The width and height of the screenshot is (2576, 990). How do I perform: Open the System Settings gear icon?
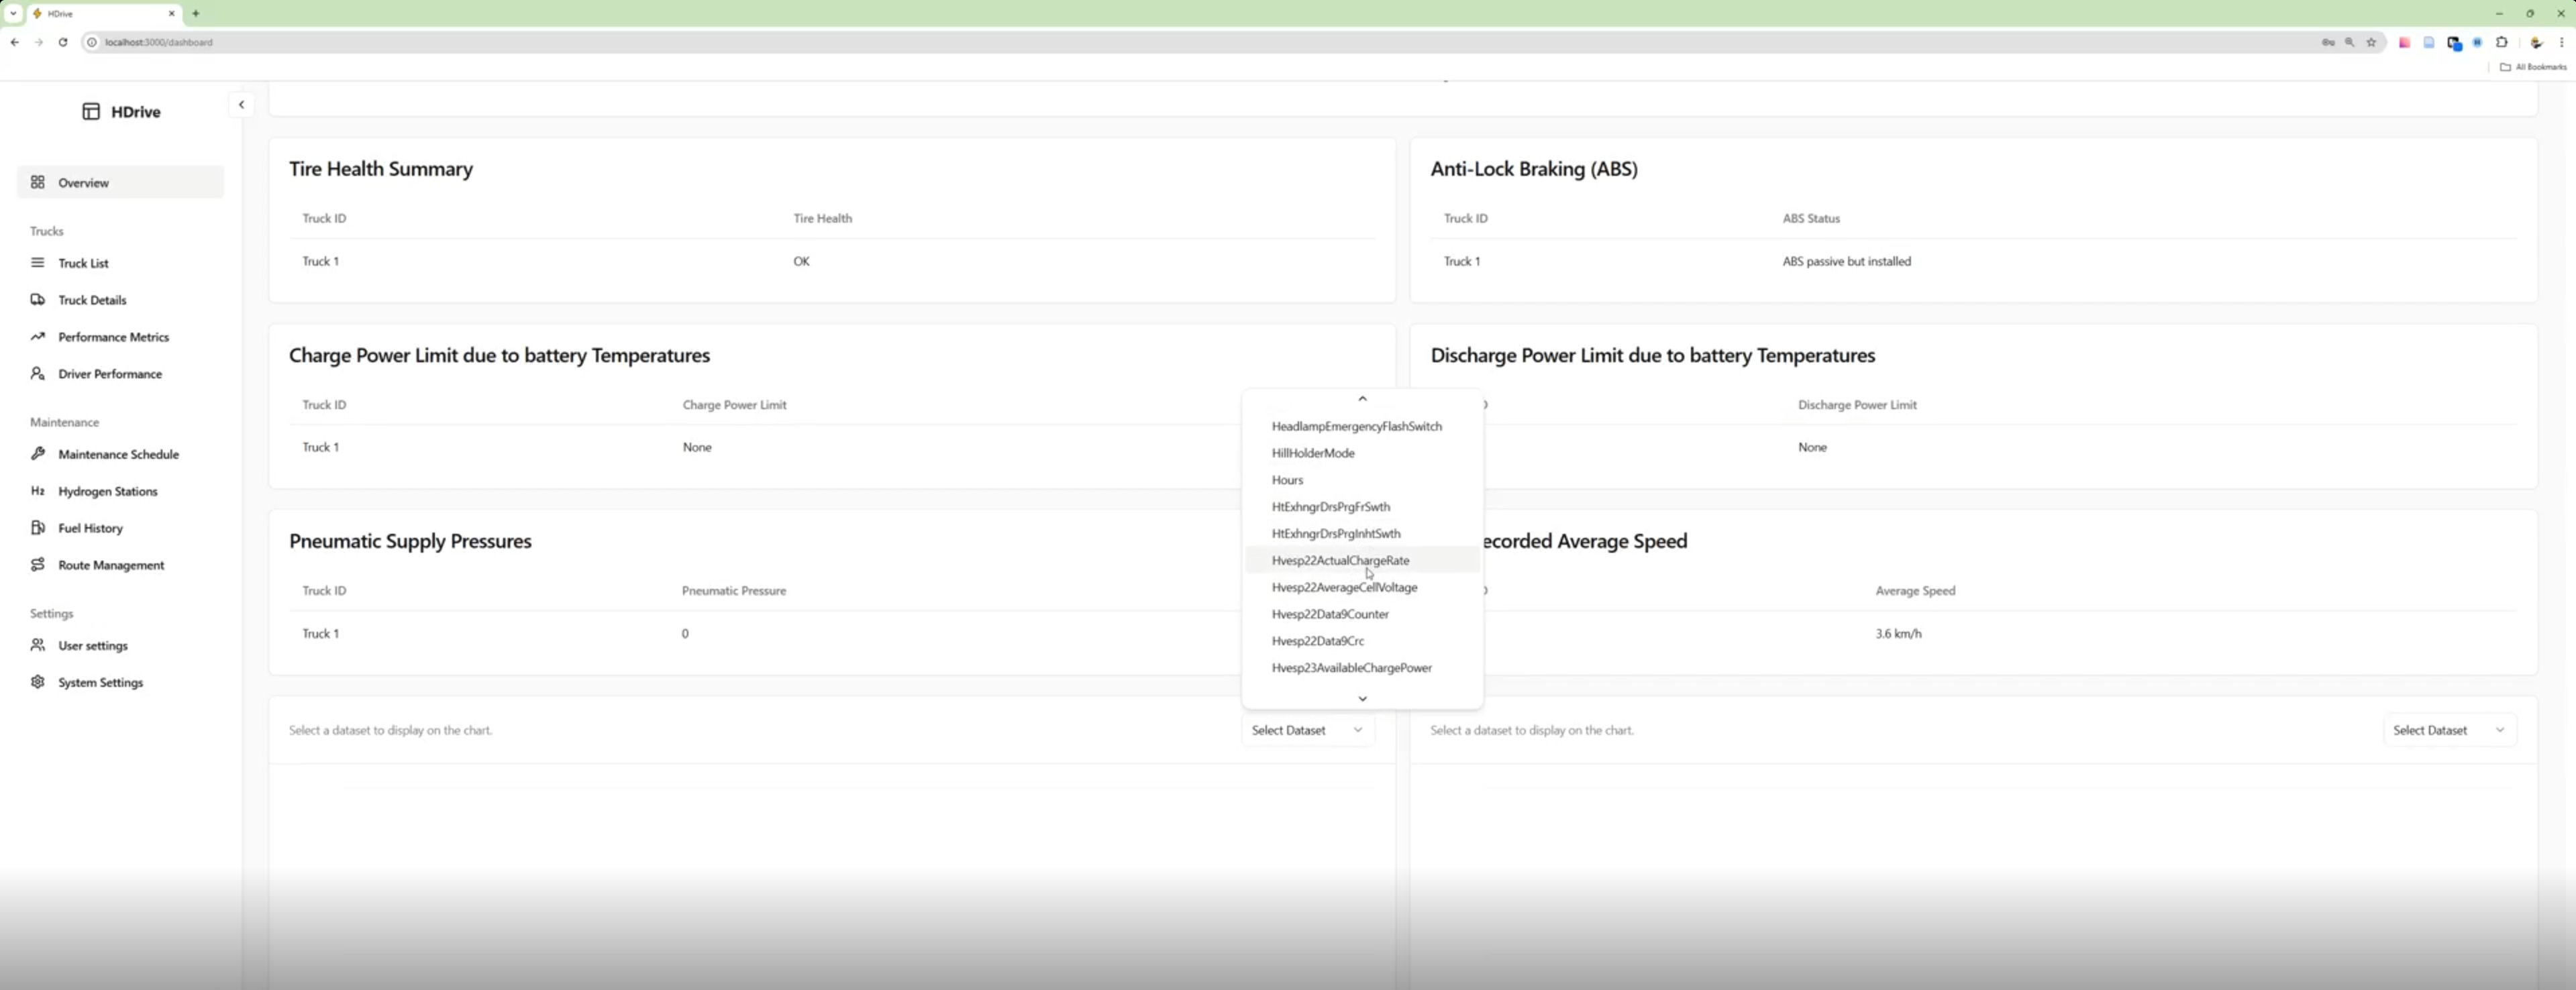click(x=38, y=682)
